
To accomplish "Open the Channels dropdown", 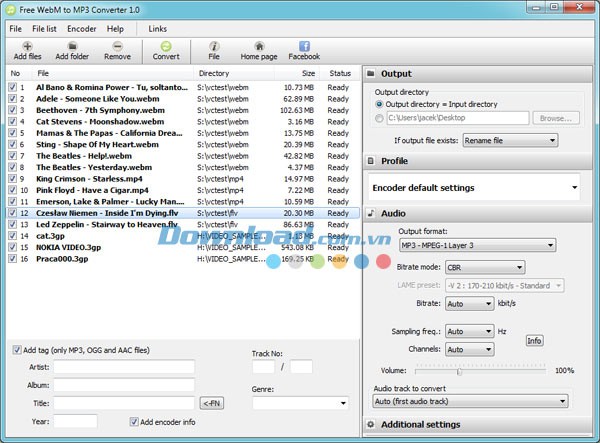I will [470, 349].
